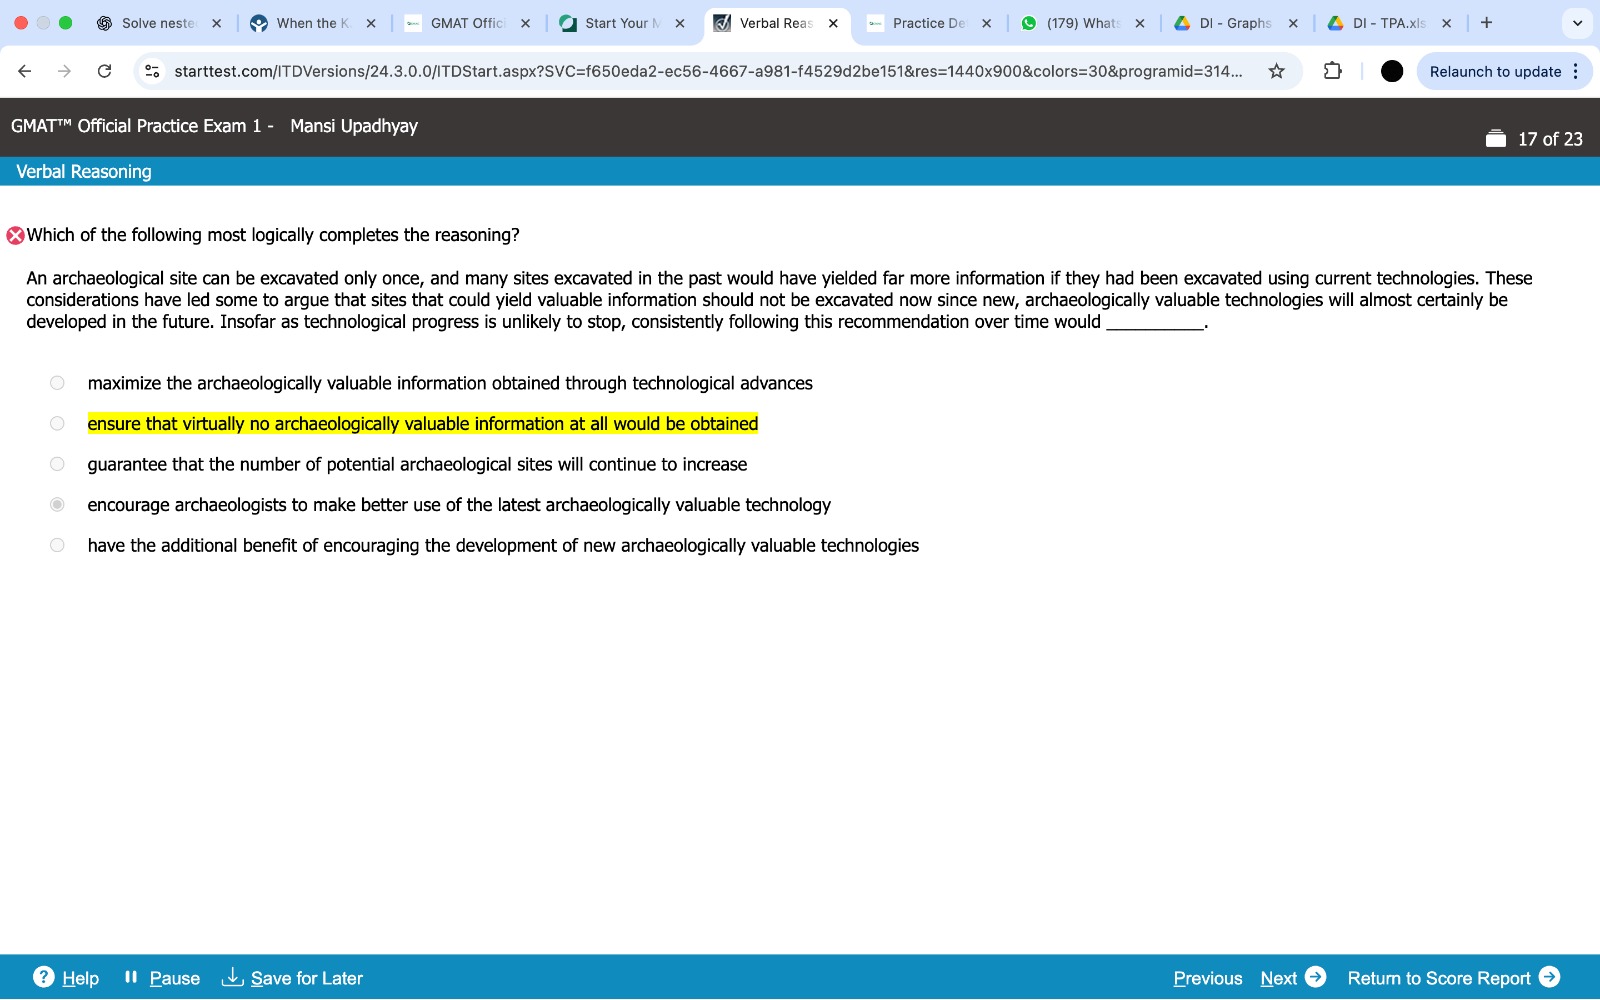Viewport: 1600px width, 1000px height.
Task: Click the address bar URL field
Action: 708,71
